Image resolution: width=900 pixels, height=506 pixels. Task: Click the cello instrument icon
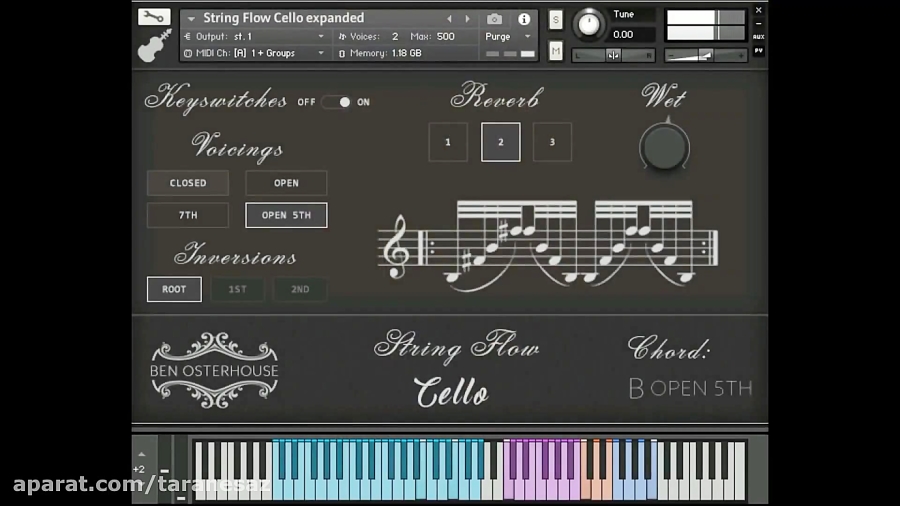click(154, 46)
